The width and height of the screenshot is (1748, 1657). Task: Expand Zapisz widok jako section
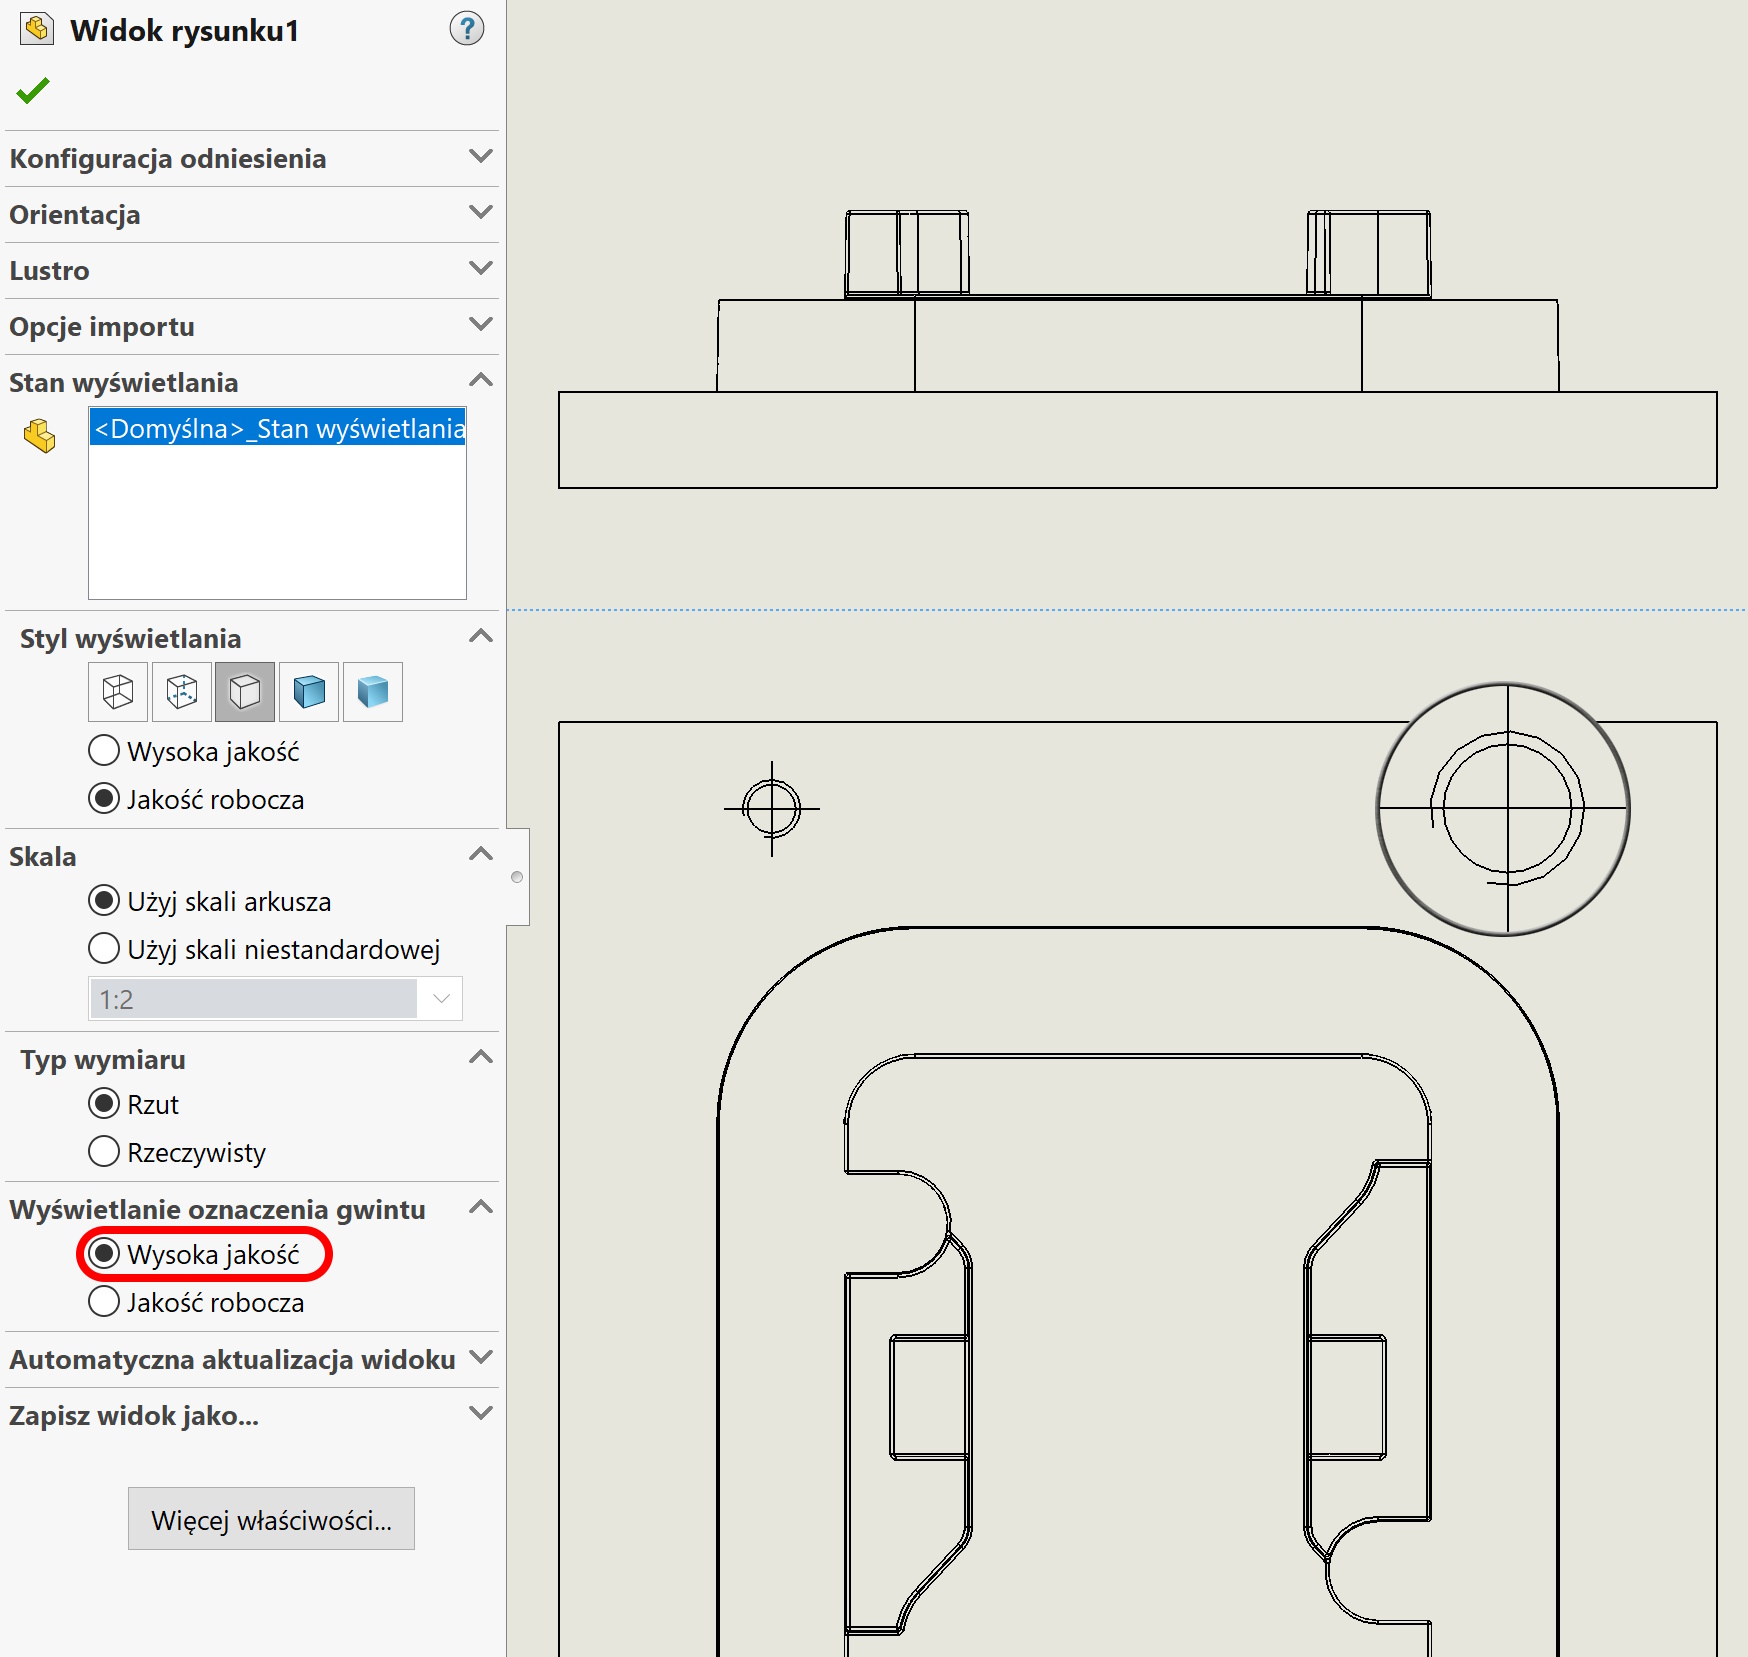[x=481, y=1414]
